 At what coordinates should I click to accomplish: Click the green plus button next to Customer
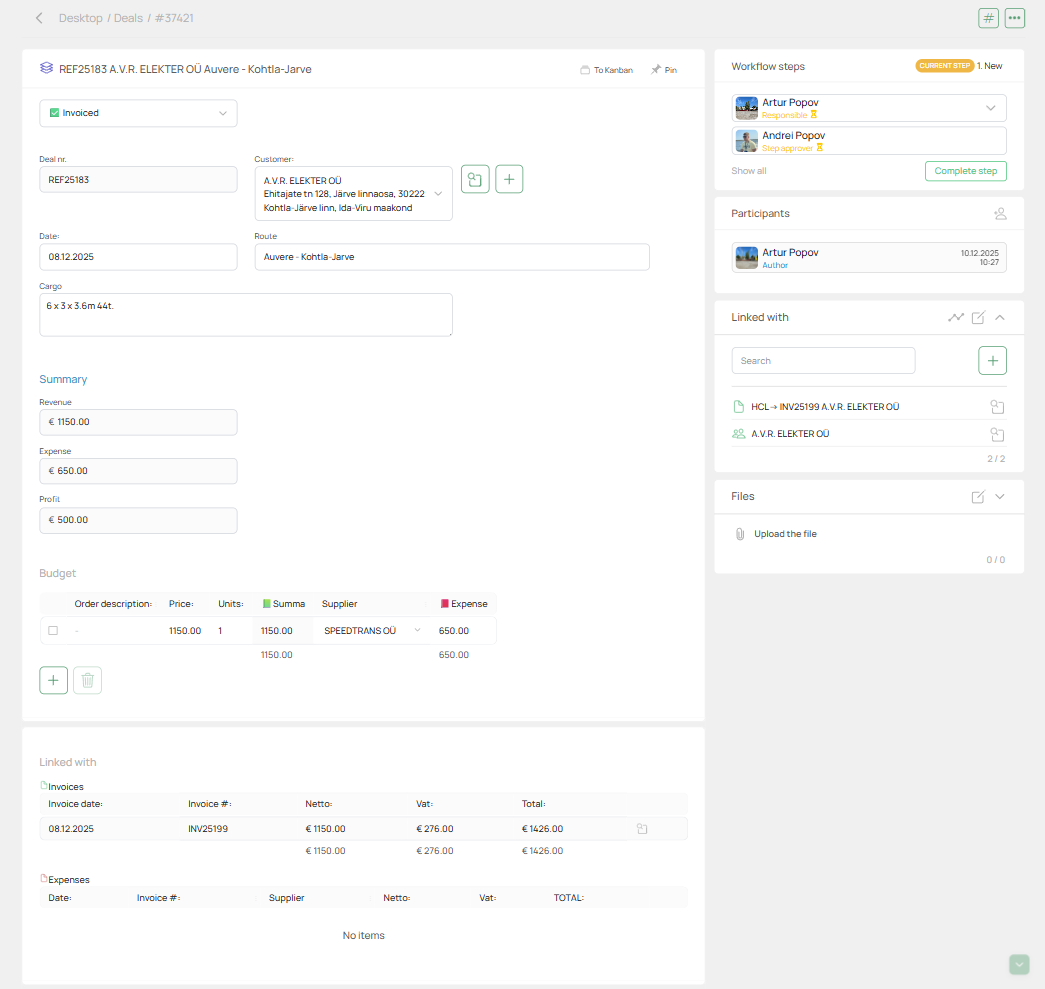[509, 179]
